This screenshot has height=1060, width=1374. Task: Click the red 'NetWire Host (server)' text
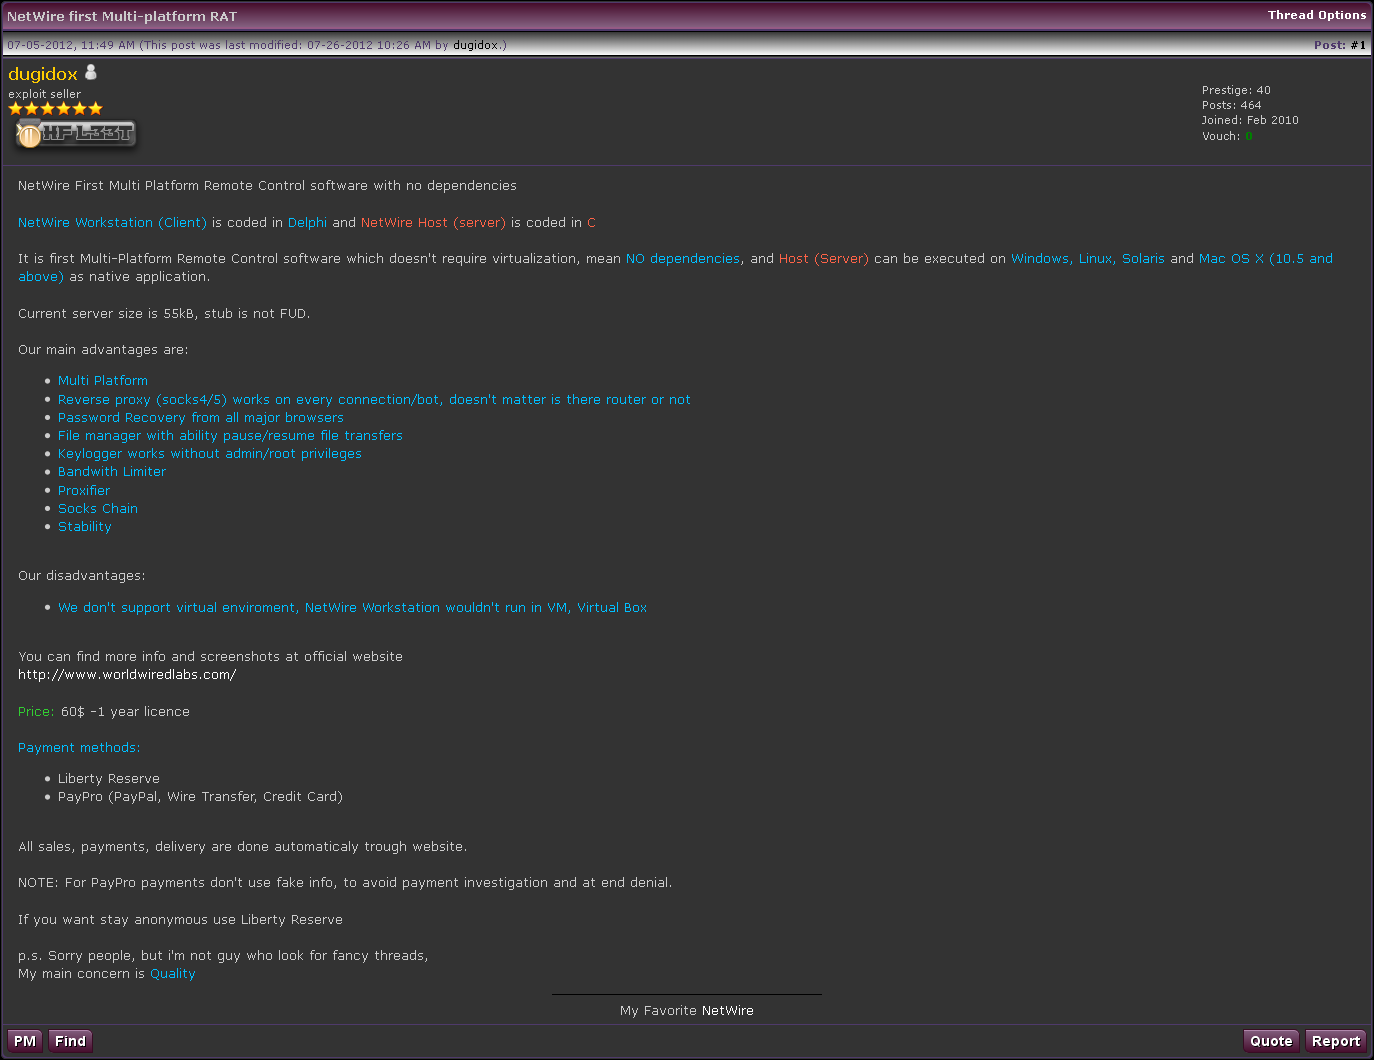tap(433, 223)
